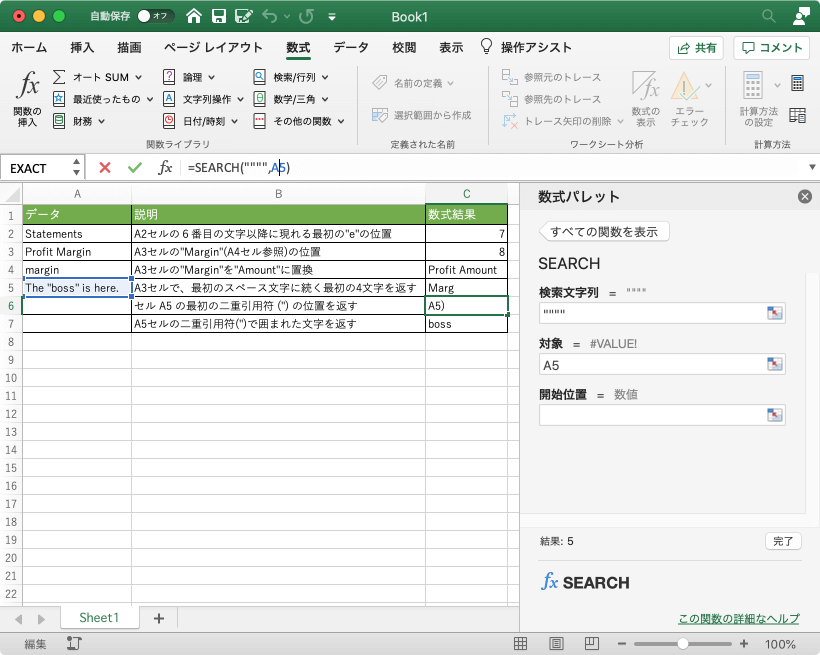Confirm formula with green checkmark
Viewport: 820px width, 655px height.
pyautogui.click(x=135, y=168)
